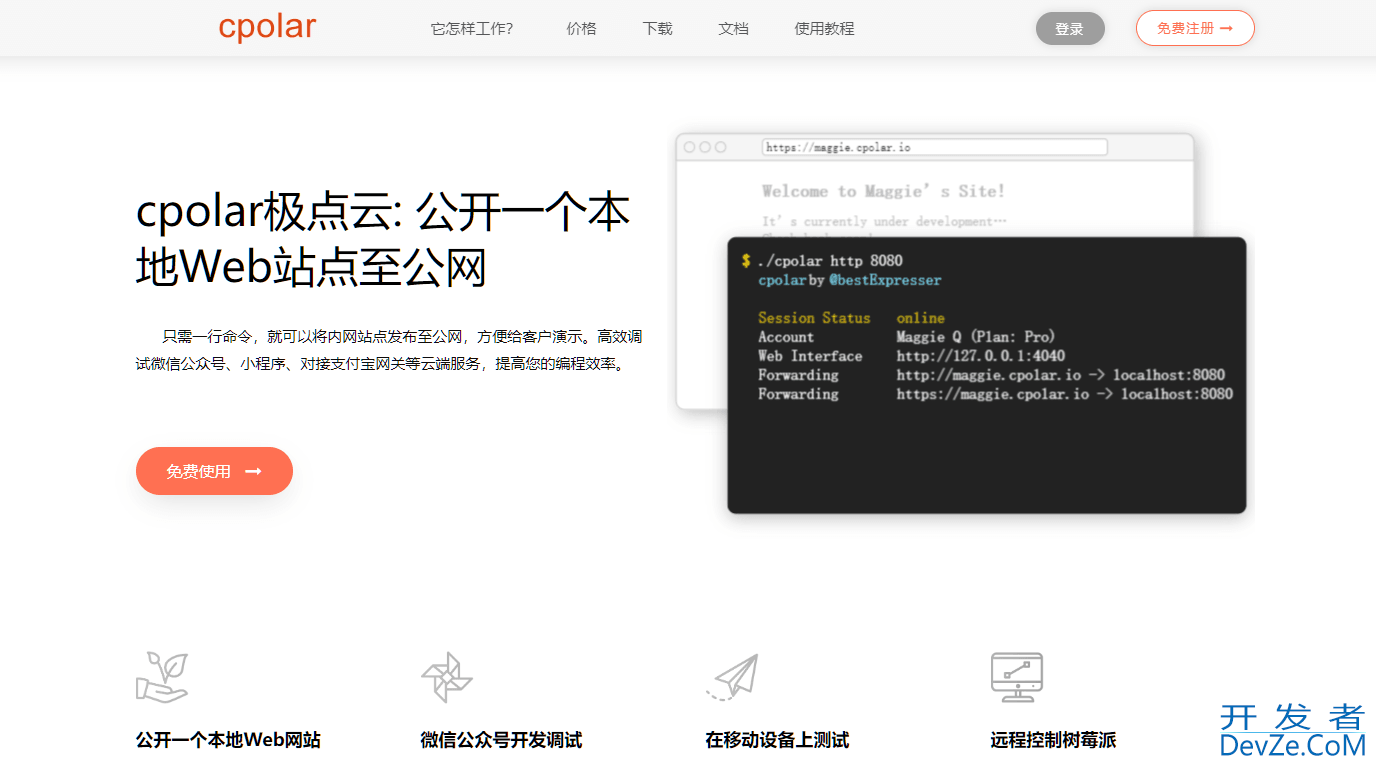Open the 它怎样工作? menu item
The width and height of the screenshot is (1376, 767).
click(472, 29)
